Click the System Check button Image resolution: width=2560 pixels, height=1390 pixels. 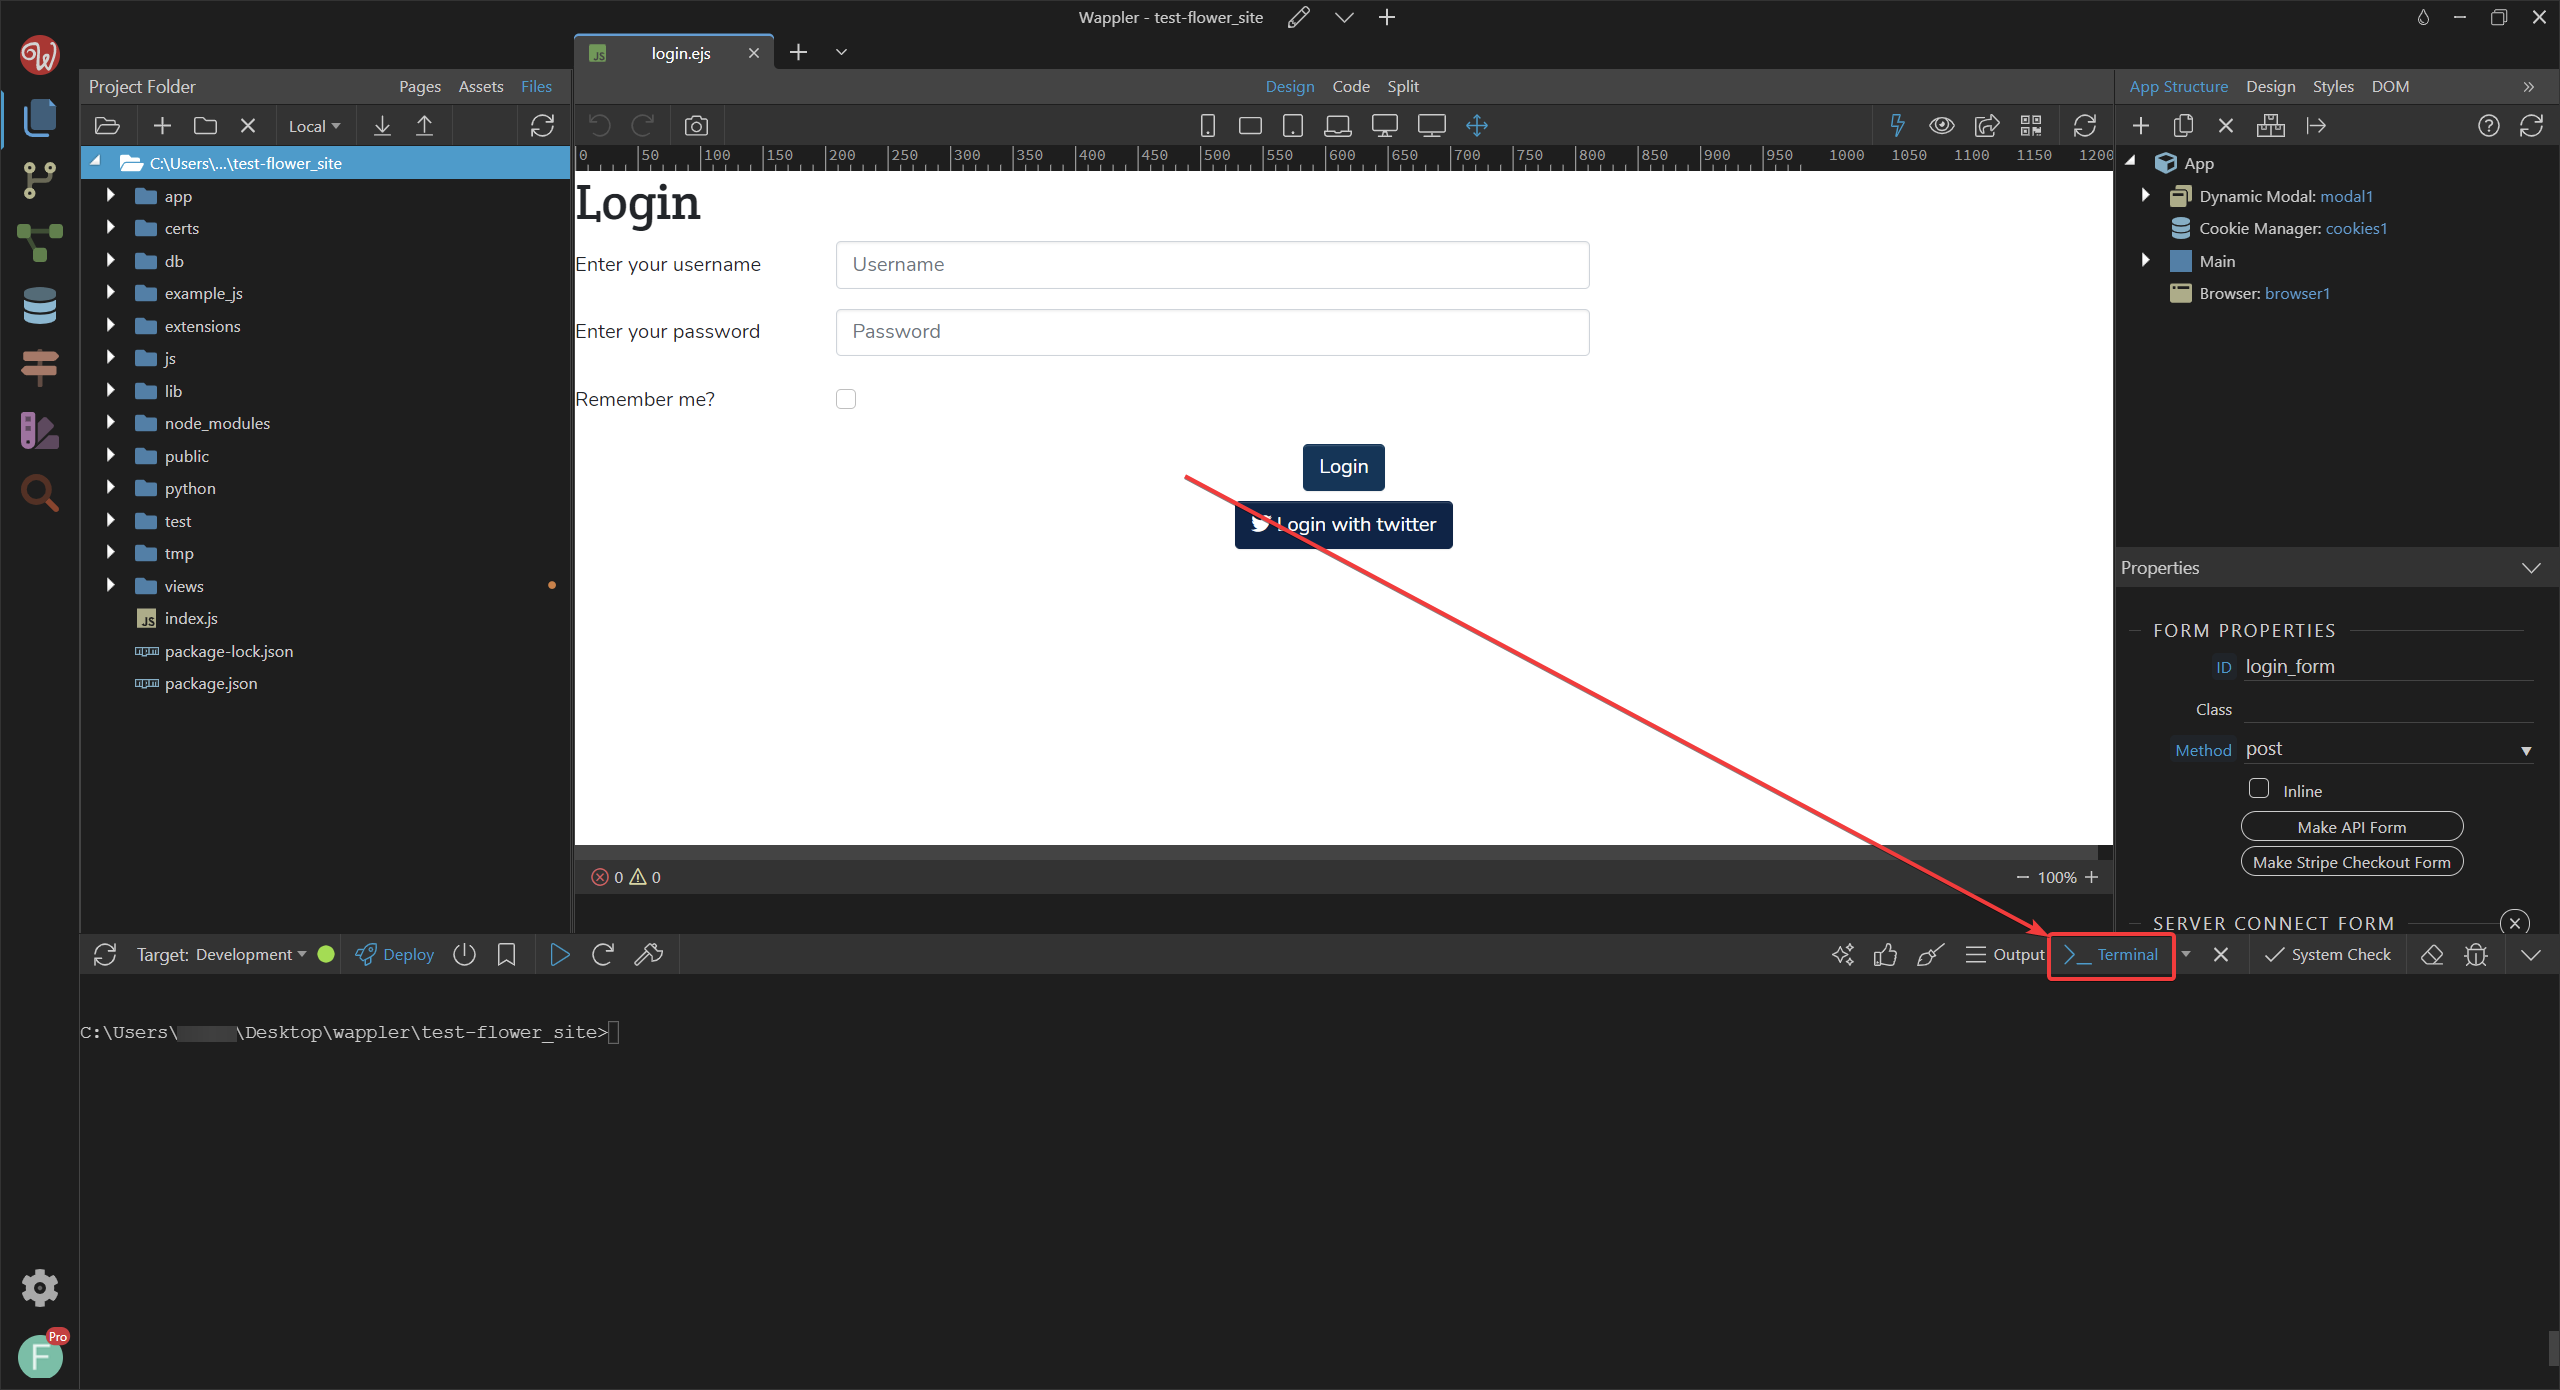coord(2327,954)
